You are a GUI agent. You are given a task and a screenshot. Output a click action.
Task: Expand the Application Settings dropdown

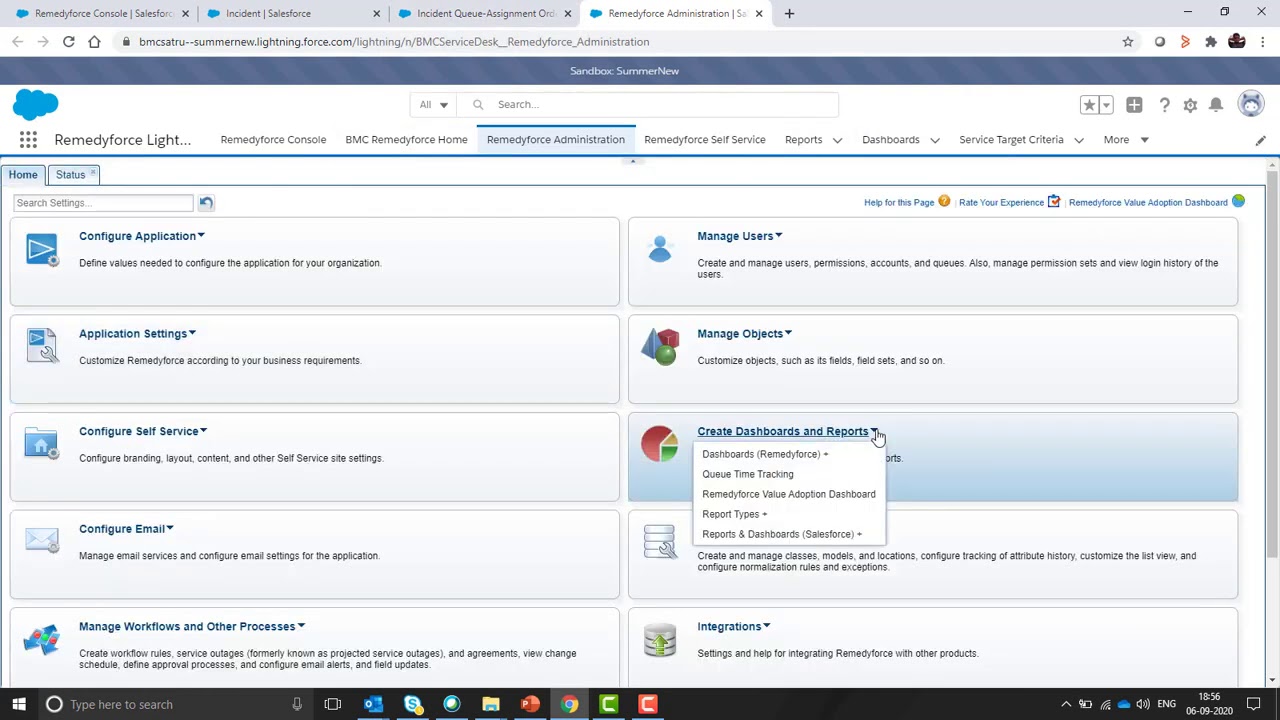pyautogui.click(x=192, y=334)
